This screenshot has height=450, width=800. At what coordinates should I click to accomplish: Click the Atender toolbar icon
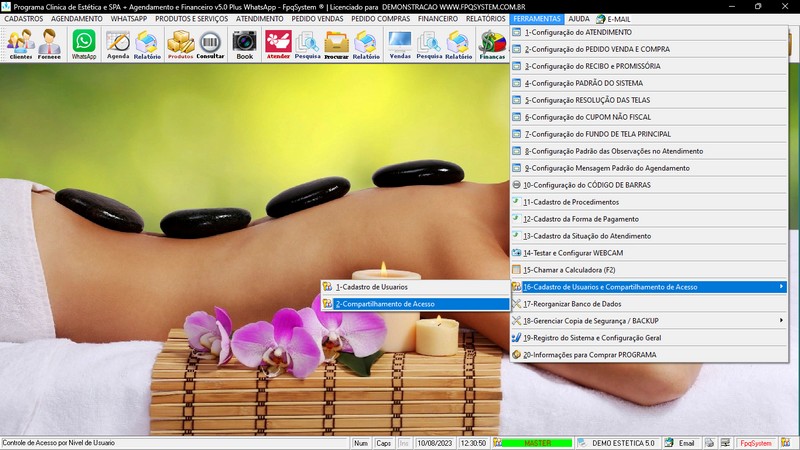[x=278, y=43]
